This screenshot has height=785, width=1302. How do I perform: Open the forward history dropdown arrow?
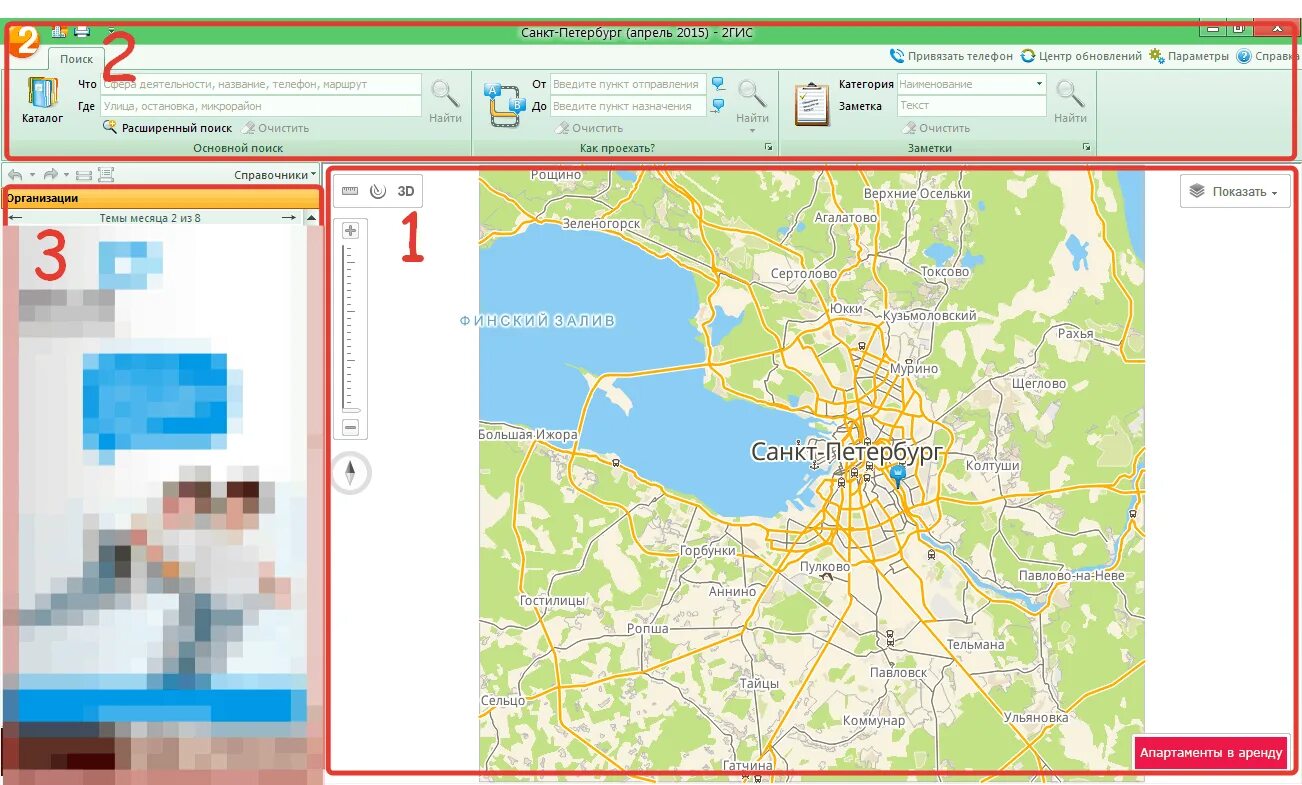(67, 174)
